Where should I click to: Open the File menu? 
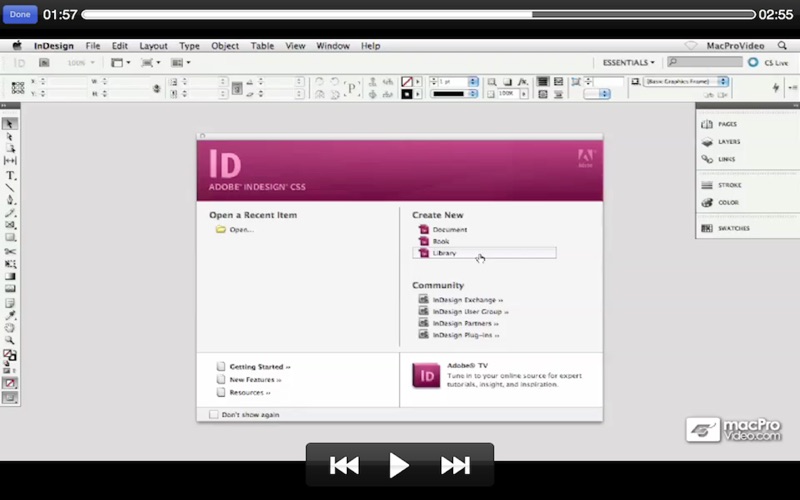tap(93, 46)
